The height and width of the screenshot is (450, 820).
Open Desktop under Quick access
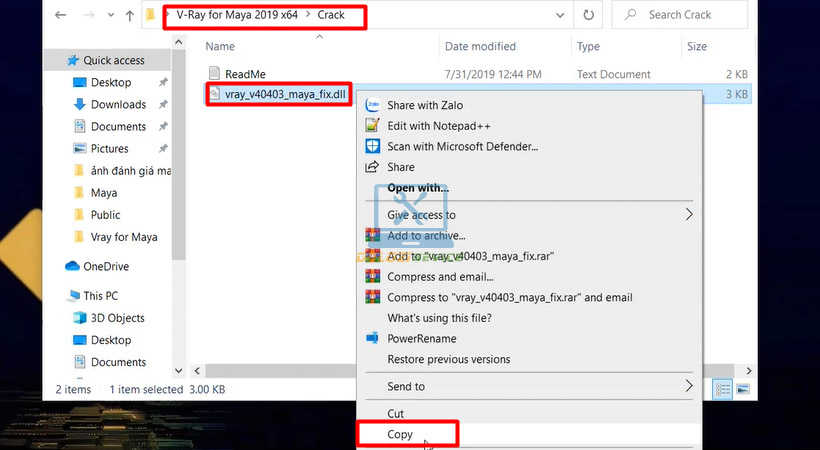111,82
